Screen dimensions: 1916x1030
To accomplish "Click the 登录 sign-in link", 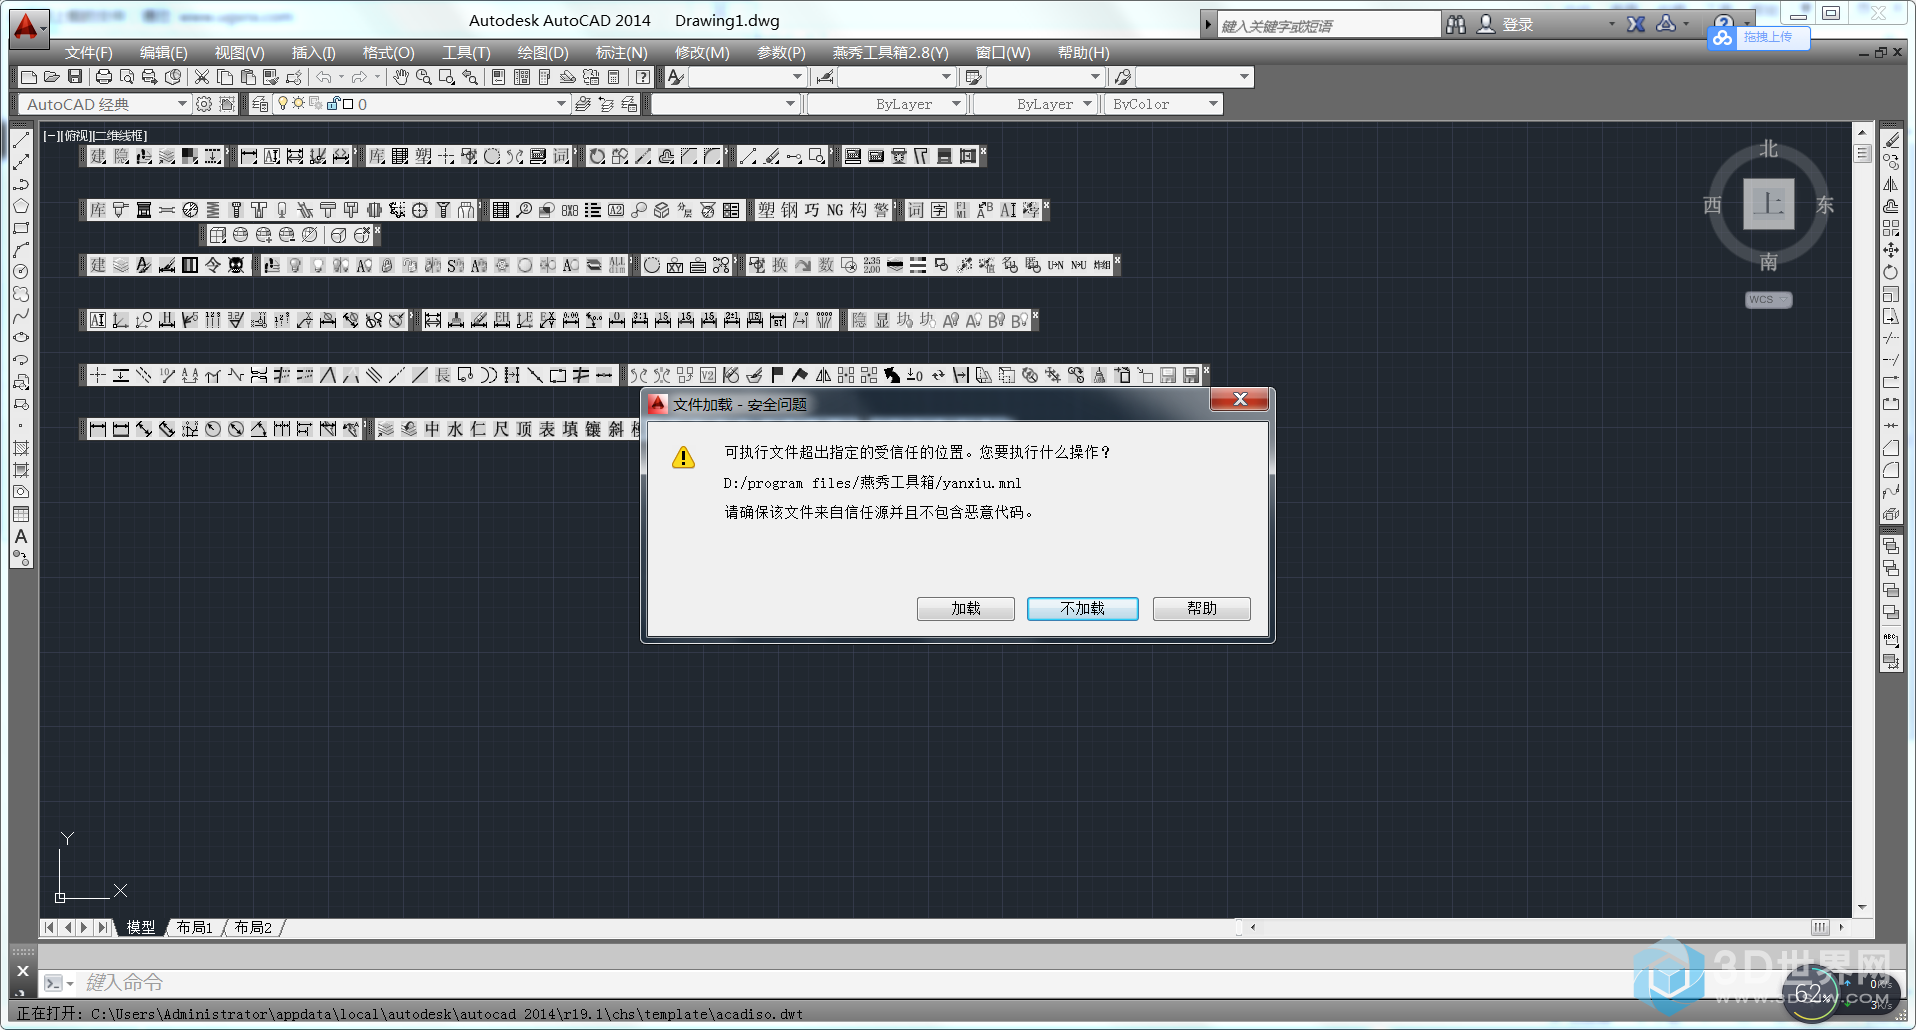I will coord(1517,24).
